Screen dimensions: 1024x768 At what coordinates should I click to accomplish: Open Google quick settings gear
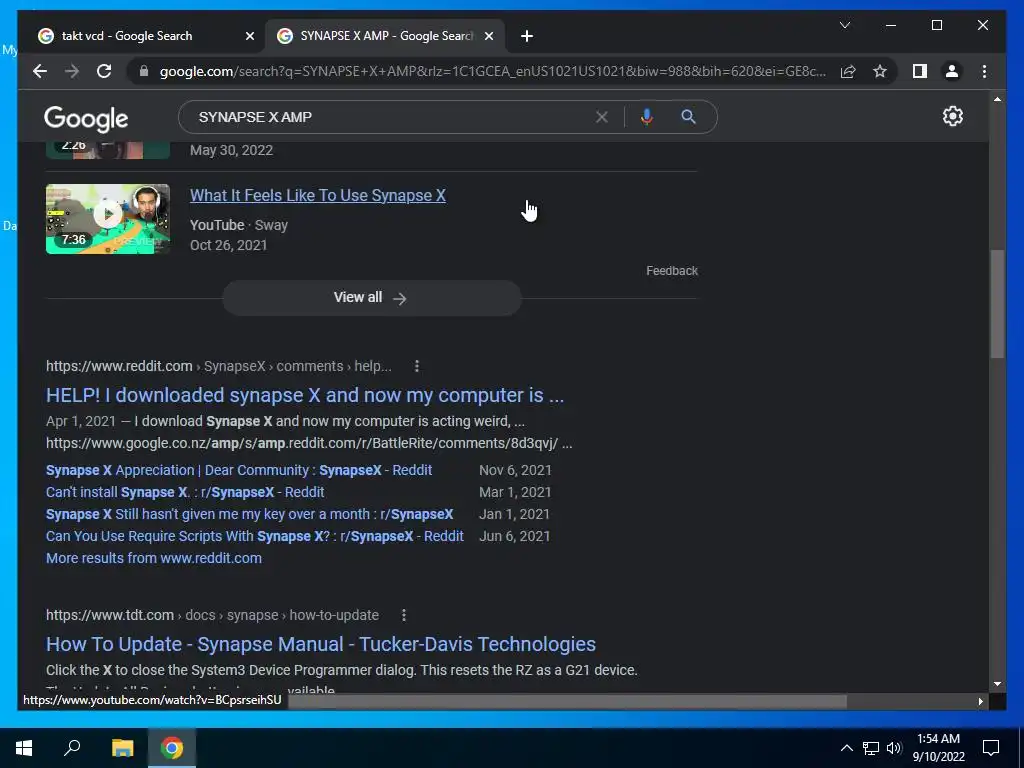[953, 116]
